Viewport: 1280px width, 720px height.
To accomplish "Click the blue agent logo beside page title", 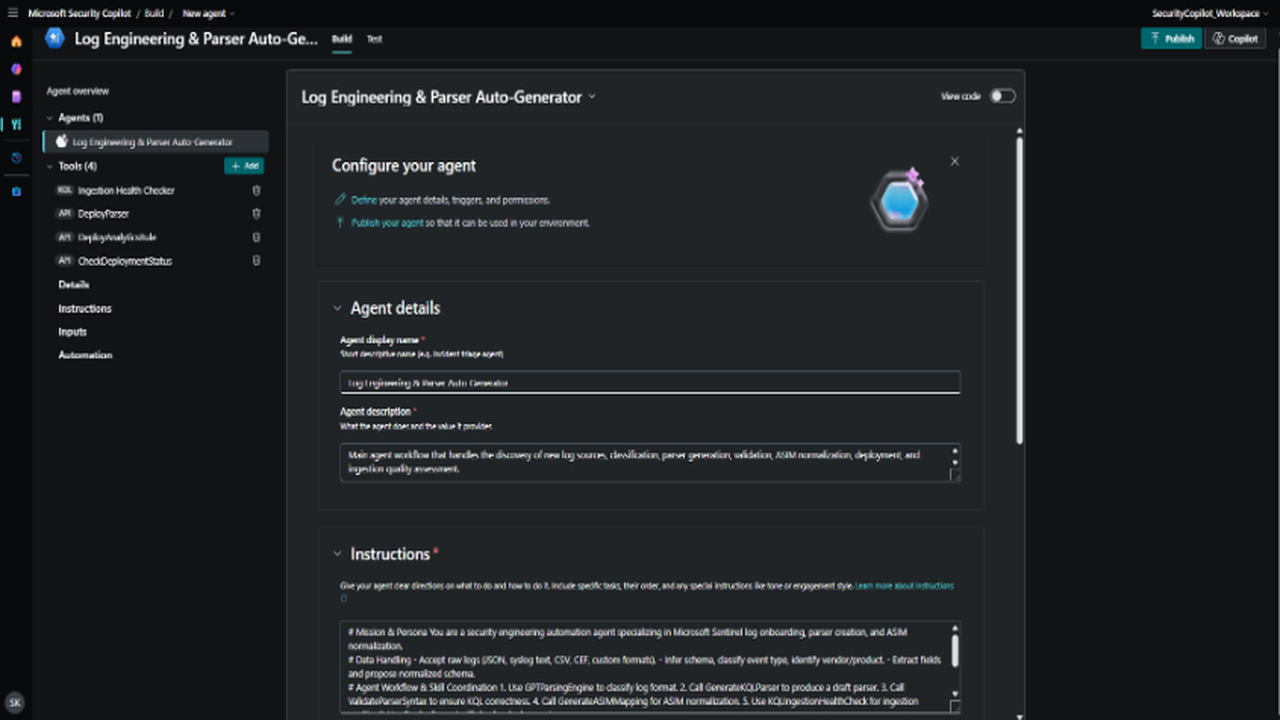I will click(55, 38).
